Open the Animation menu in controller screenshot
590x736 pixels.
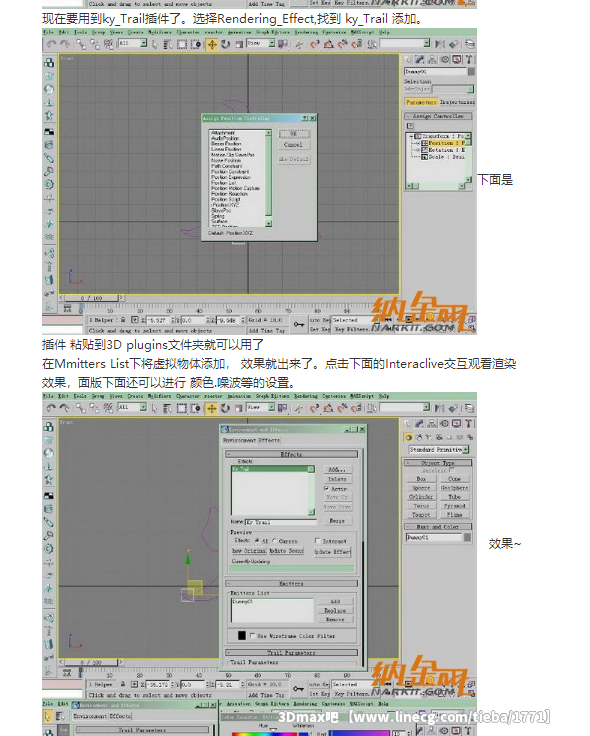(239, 32)
